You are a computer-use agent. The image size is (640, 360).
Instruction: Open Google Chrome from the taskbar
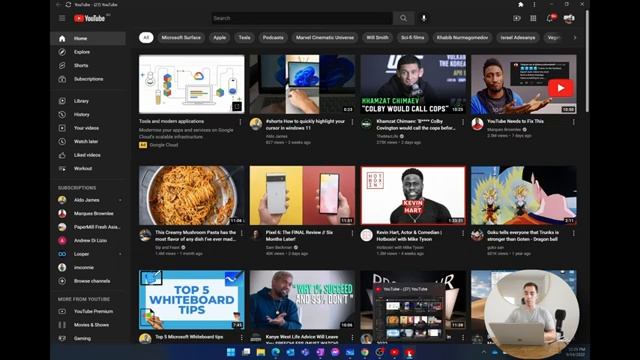364,352
